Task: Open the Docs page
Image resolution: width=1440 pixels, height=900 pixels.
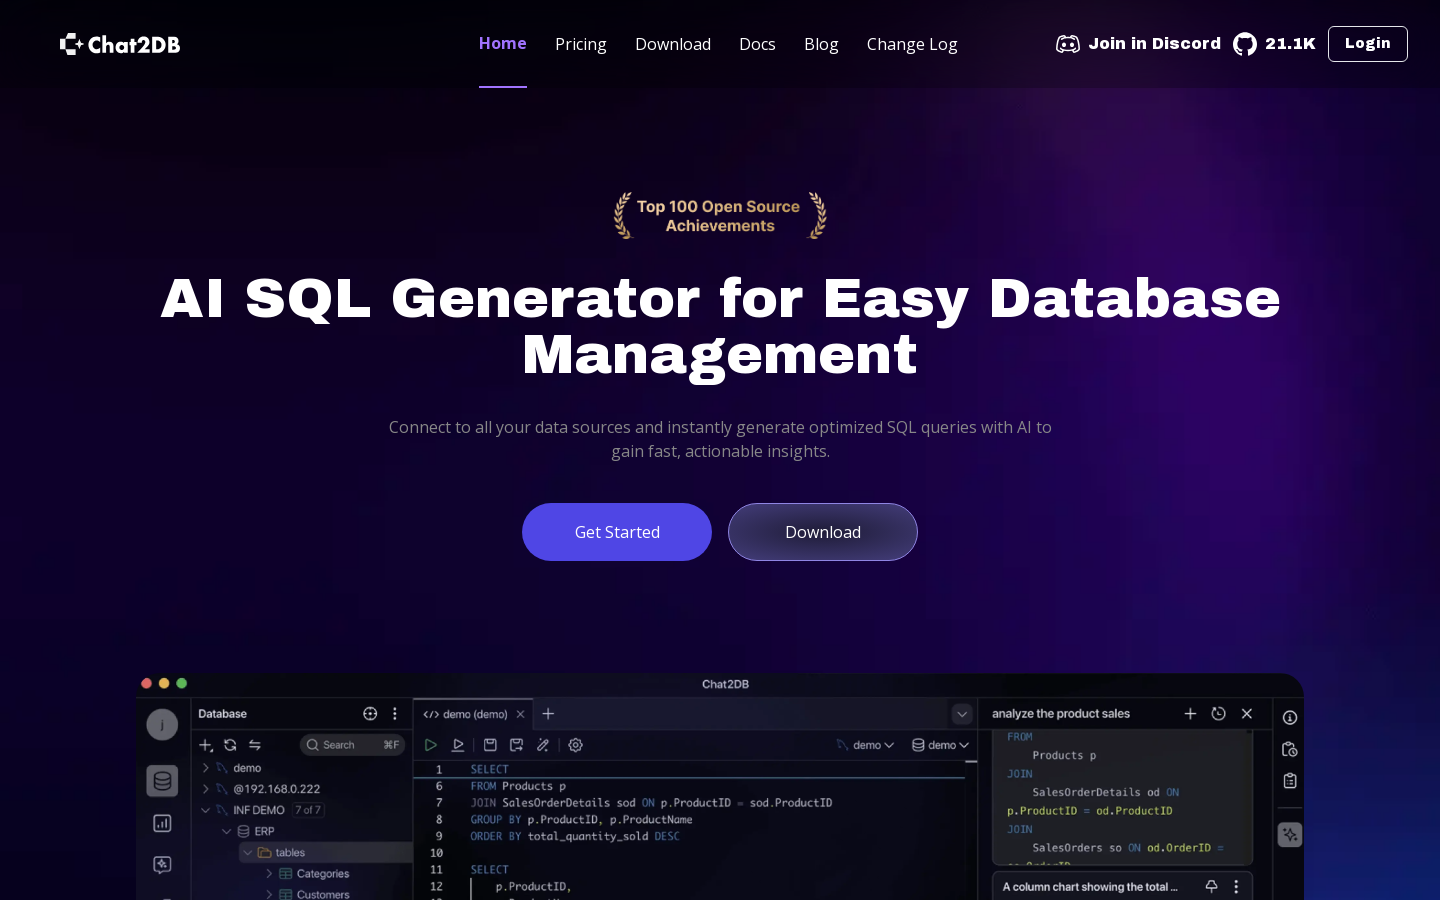Action: (x=757, y=44)
